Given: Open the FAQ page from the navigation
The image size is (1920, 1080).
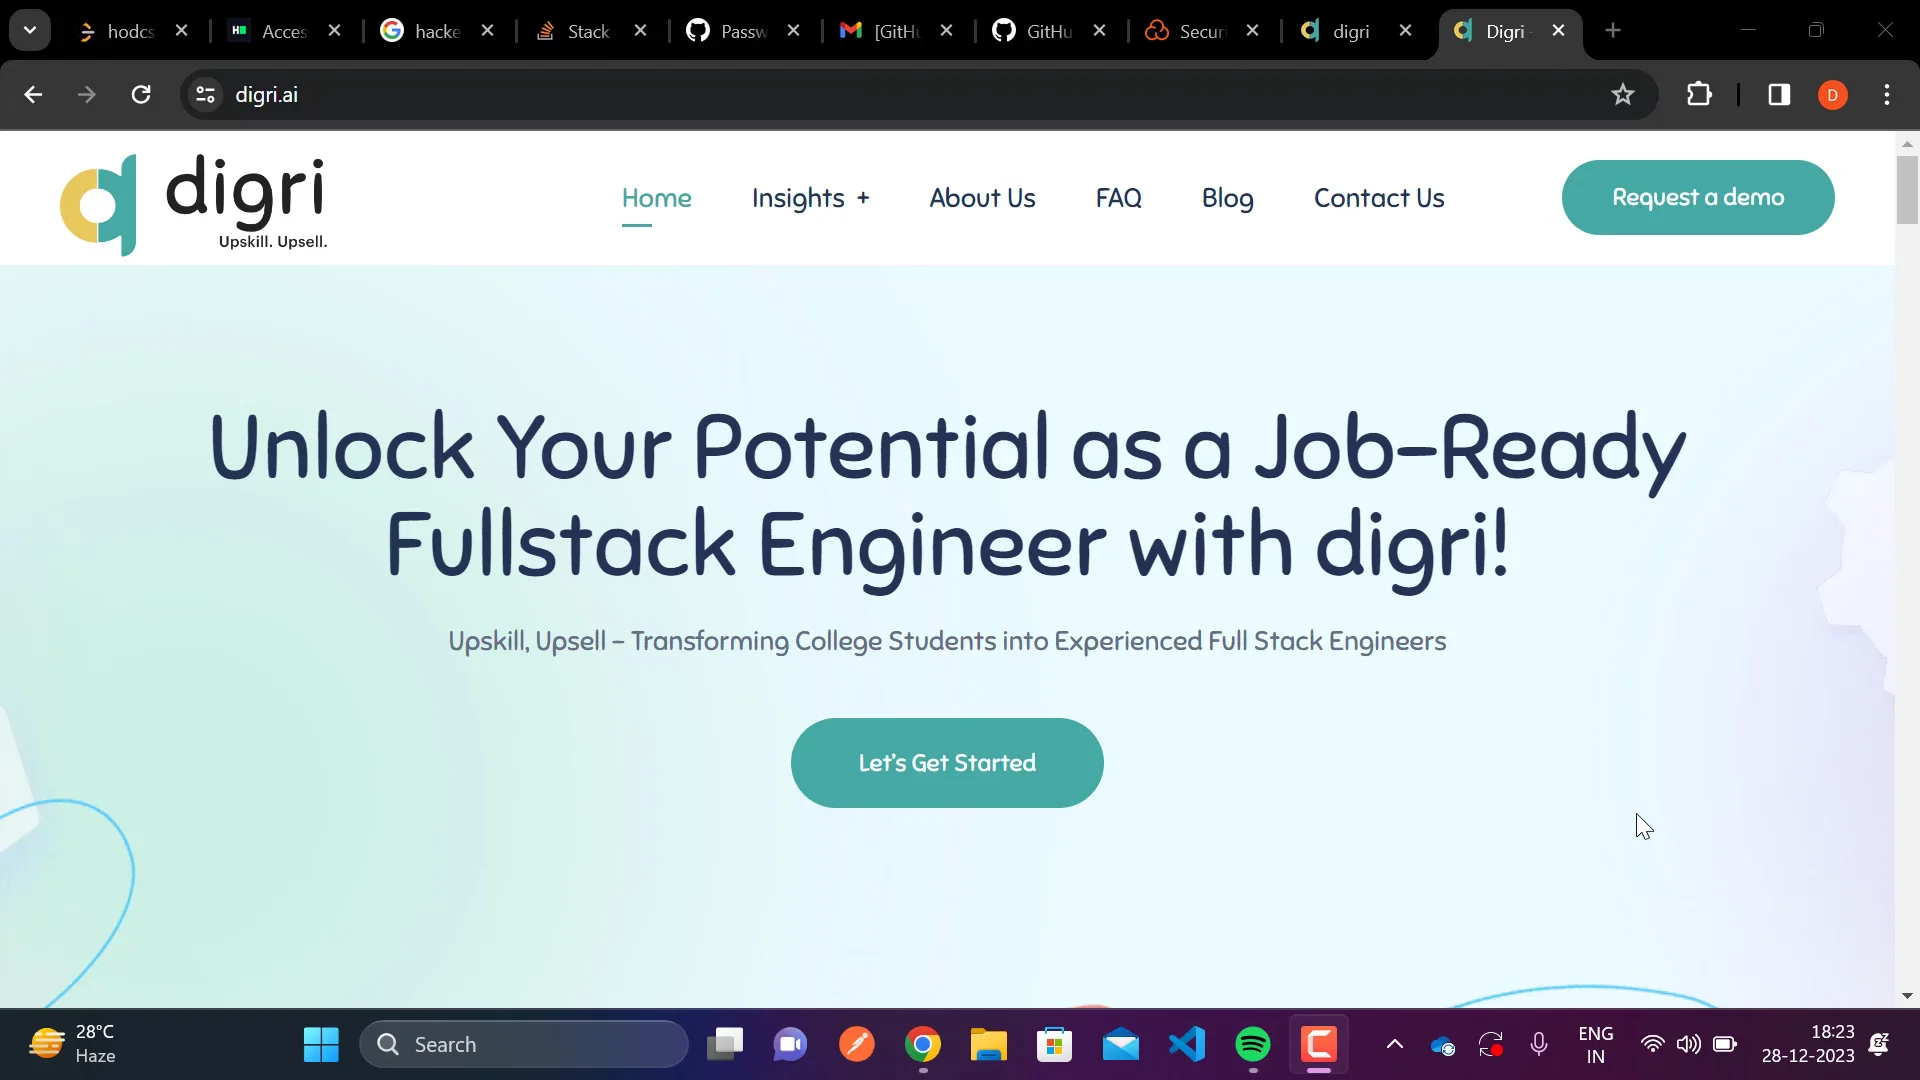Looking at the screenshot, I should coord(1118,197).
